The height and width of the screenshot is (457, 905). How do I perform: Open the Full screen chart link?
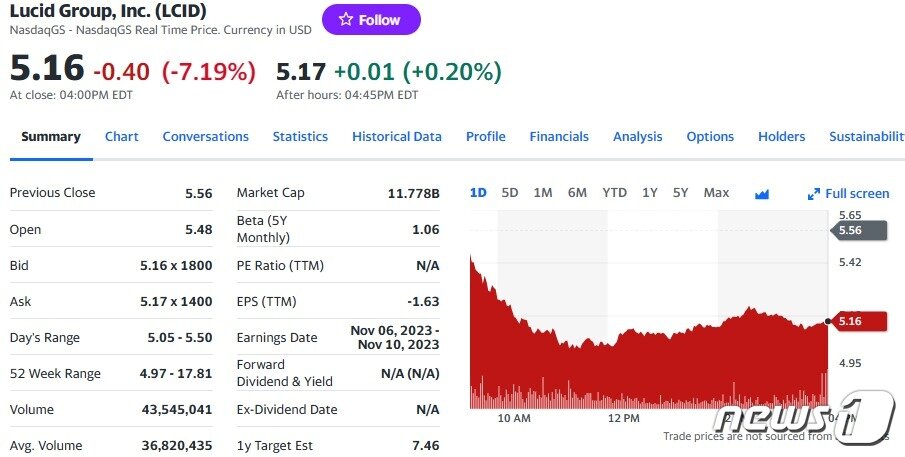[x=856, y=194]
